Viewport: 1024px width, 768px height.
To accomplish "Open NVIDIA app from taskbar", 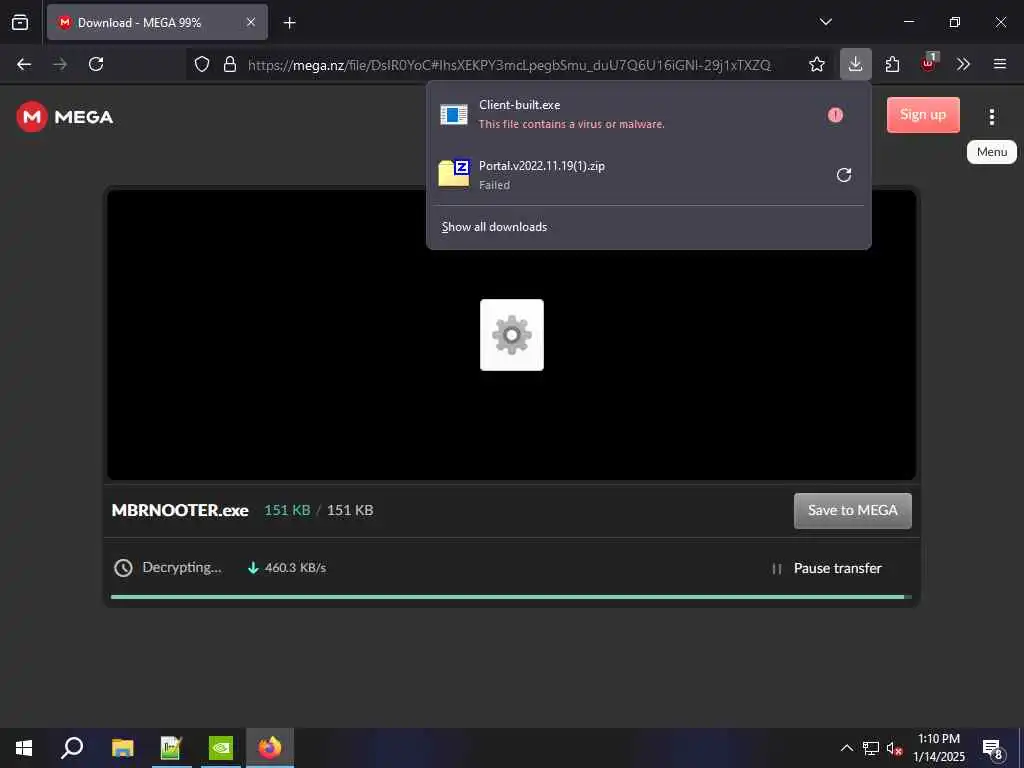I will tap(221, 748).
